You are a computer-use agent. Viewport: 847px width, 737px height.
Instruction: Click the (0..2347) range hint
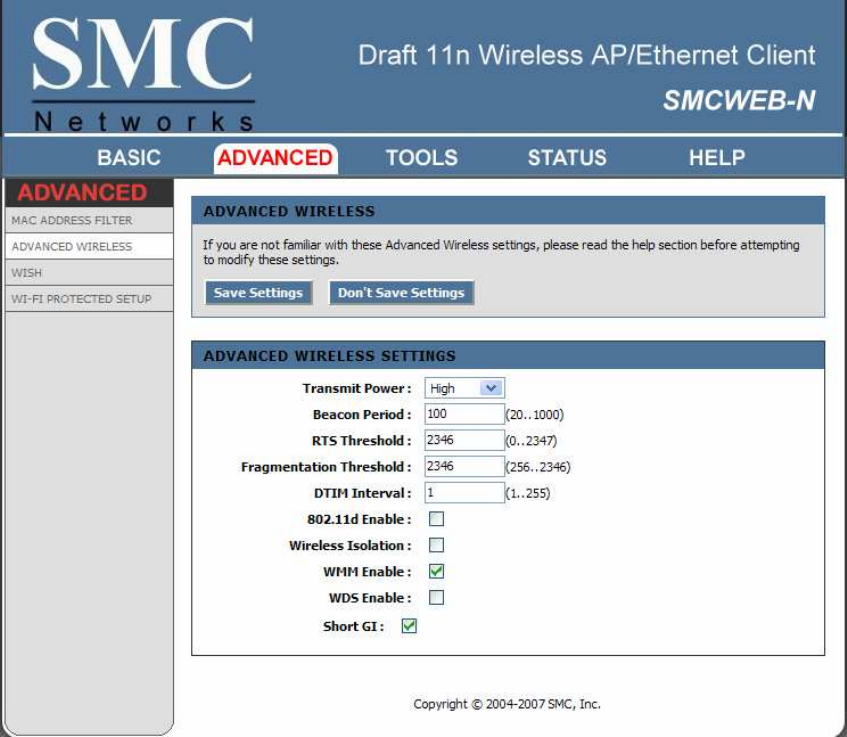tap(531, 440)
